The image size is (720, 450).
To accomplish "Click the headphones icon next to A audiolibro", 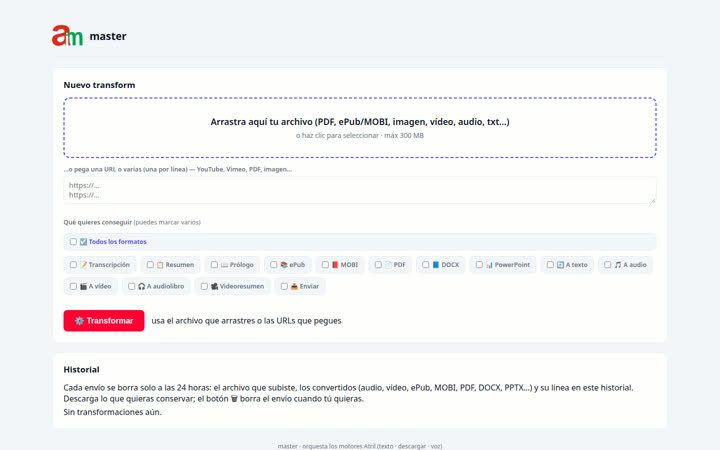I will 141,287.
